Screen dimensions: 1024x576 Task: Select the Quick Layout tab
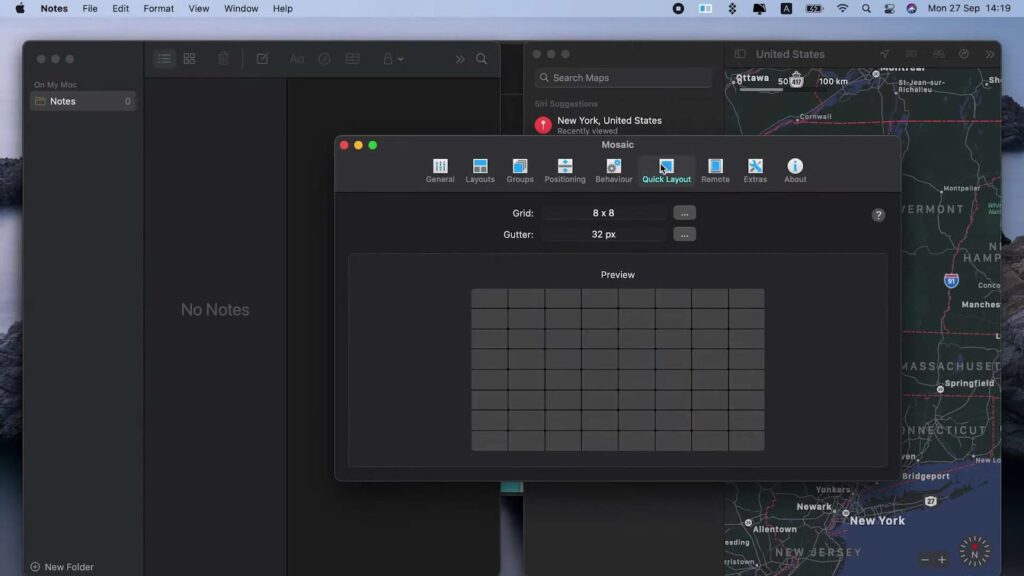tap(666, 170)
